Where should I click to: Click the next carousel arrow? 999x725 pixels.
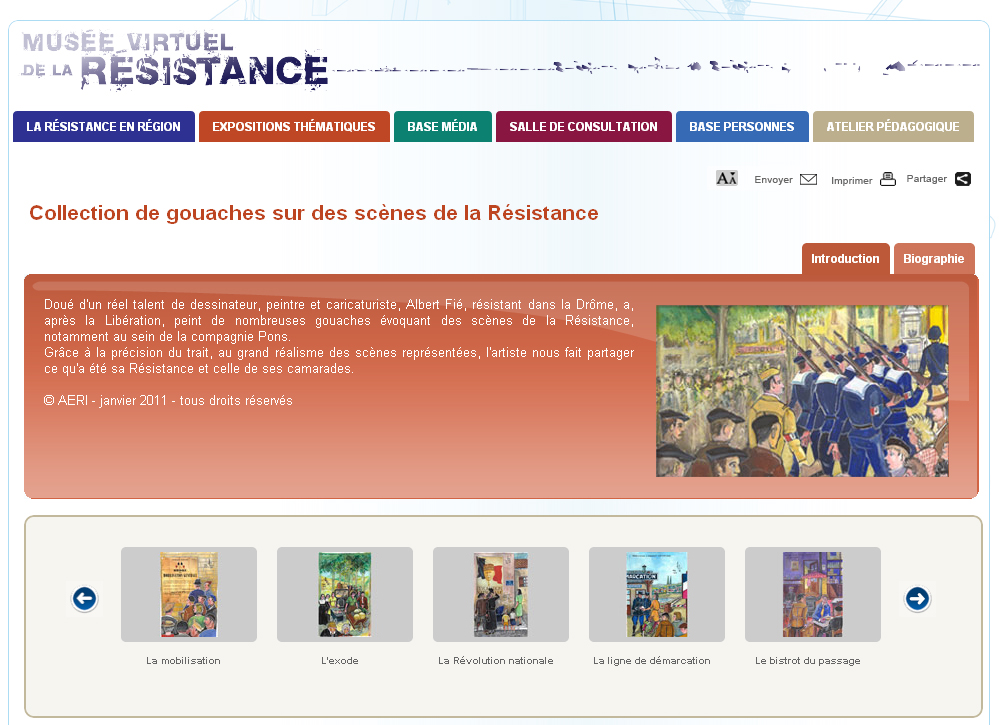pyautogui.click(x=917, y=599)
